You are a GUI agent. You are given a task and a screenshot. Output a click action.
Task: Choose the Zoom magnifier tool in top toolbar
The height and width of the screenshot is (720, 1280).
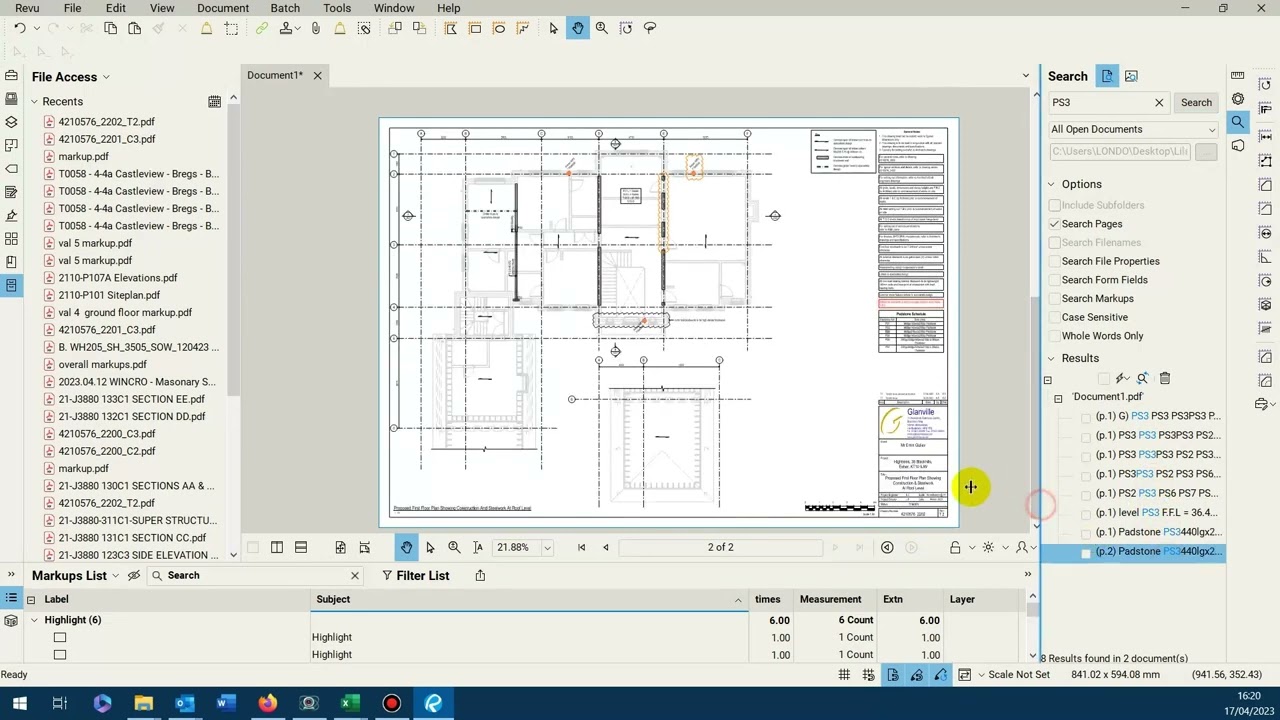[x=602, y=28]
